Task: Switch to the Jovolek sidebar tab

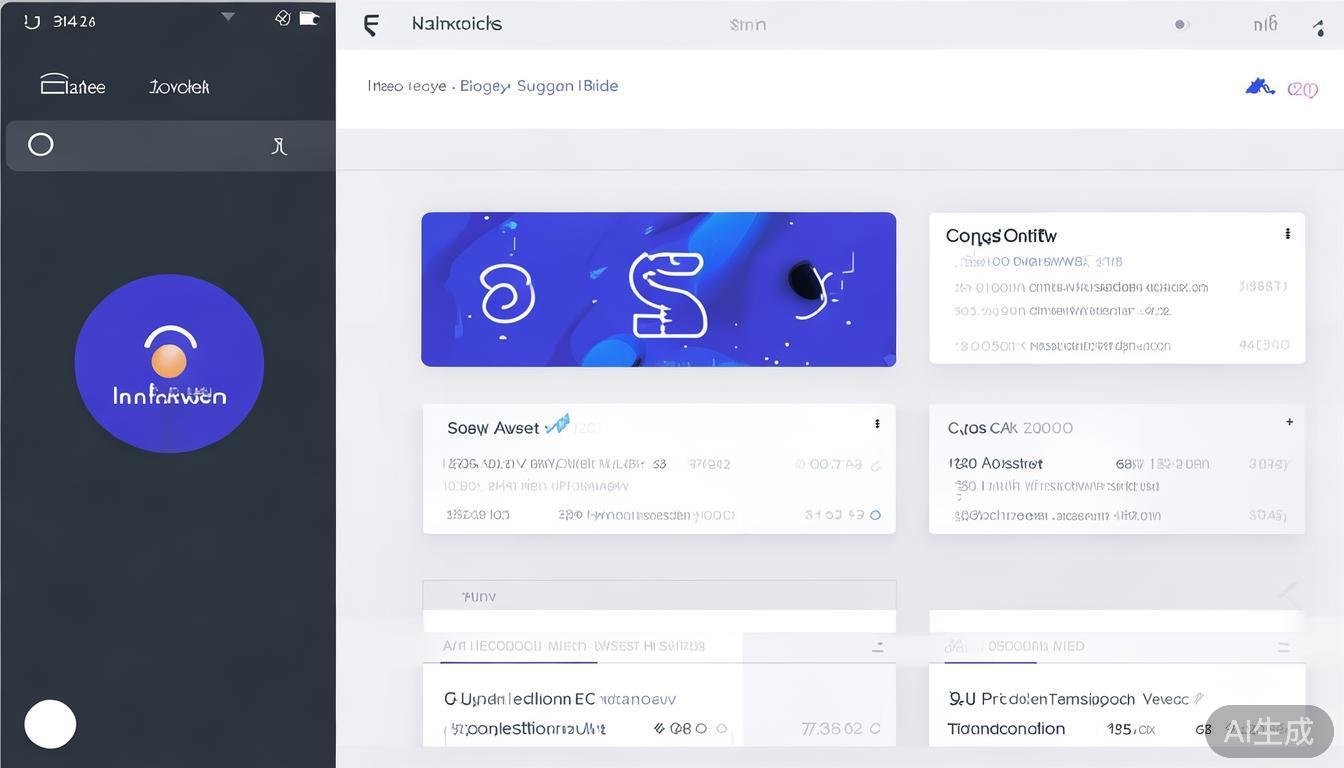Action: pos(179,87)
